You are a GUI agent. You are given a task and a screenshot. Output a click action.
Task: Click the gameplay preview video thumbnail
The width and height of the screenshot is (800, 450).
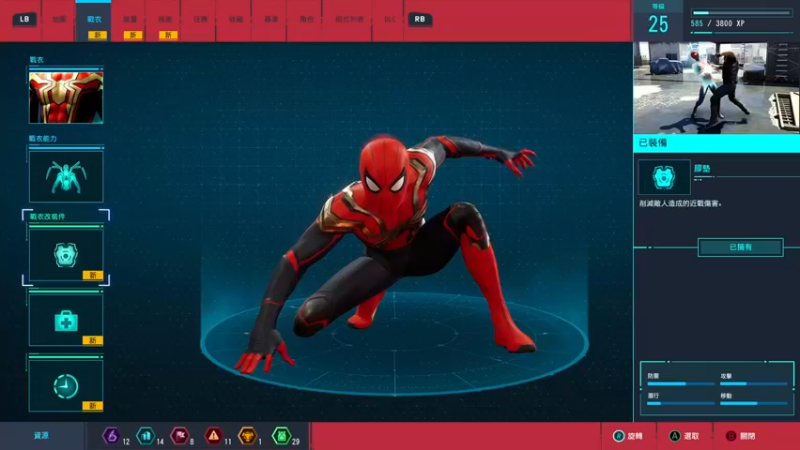pyautogui.click(x=716, y=88)
